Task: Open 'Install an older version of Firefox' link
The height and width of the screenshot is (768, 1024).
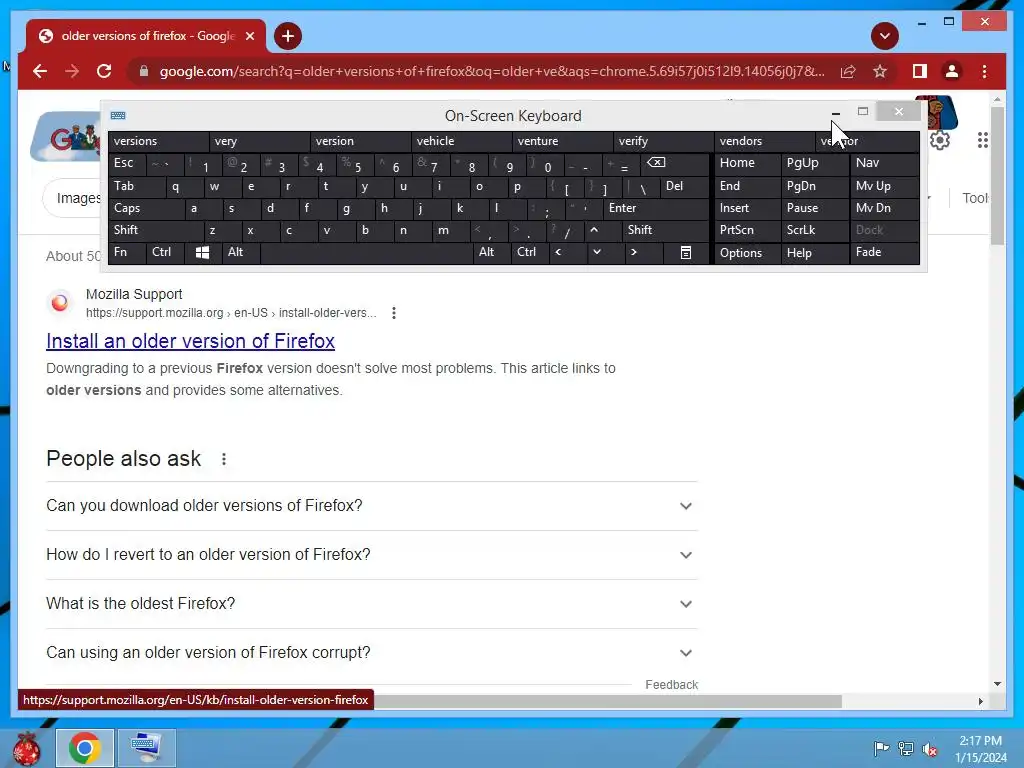Action: (x=190, y=341)
